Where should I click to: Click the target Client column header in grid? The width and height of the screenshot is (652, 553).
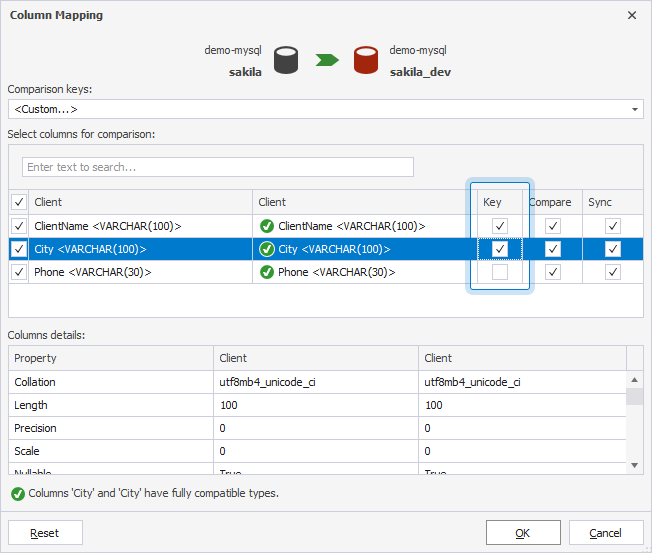365,202
